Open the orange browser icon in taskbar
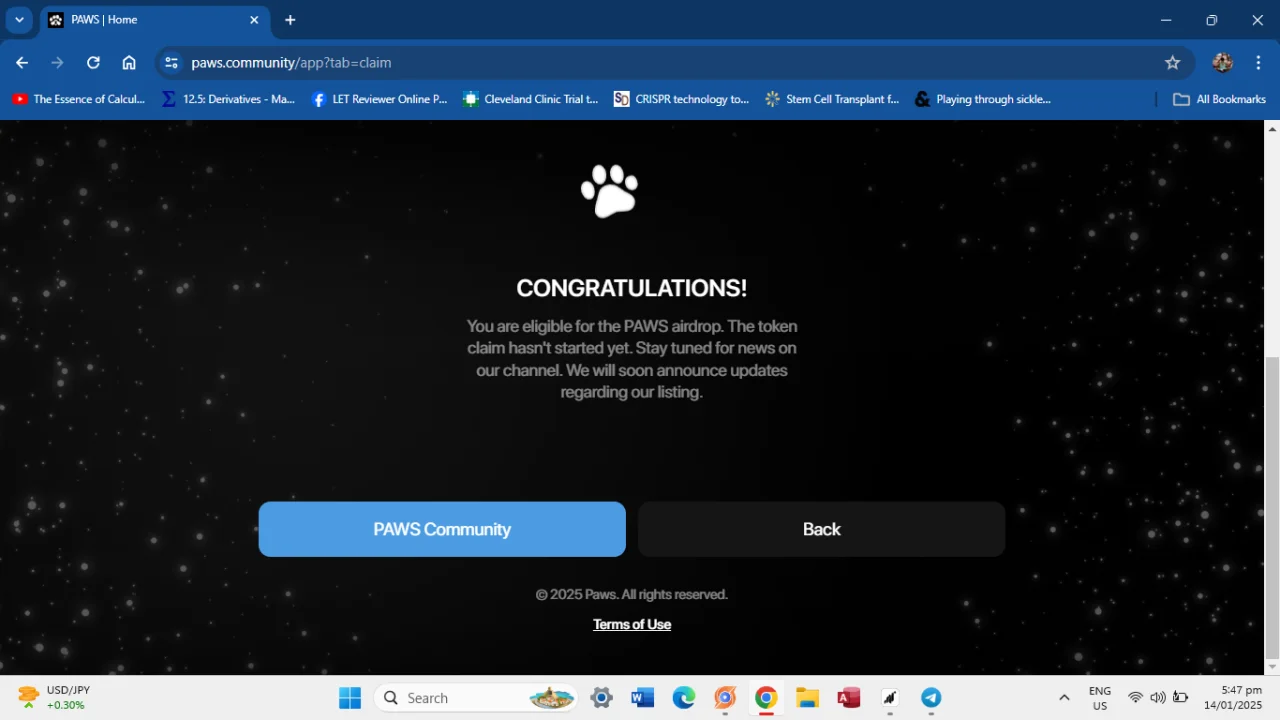Screen dimensions: 1280x720 (725, 698)
